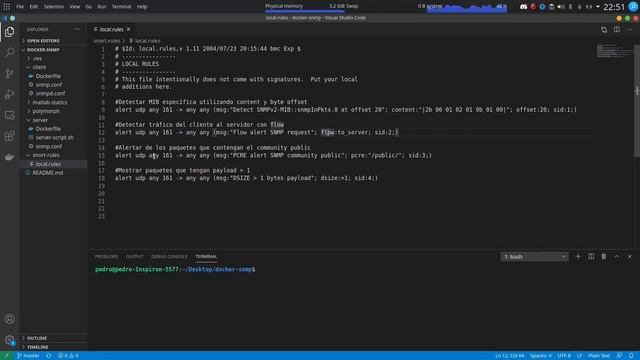Click the UTF-8 encoding indicator
Image resolution: width=640 pixels, height=360 pixels.
point(564,356)
